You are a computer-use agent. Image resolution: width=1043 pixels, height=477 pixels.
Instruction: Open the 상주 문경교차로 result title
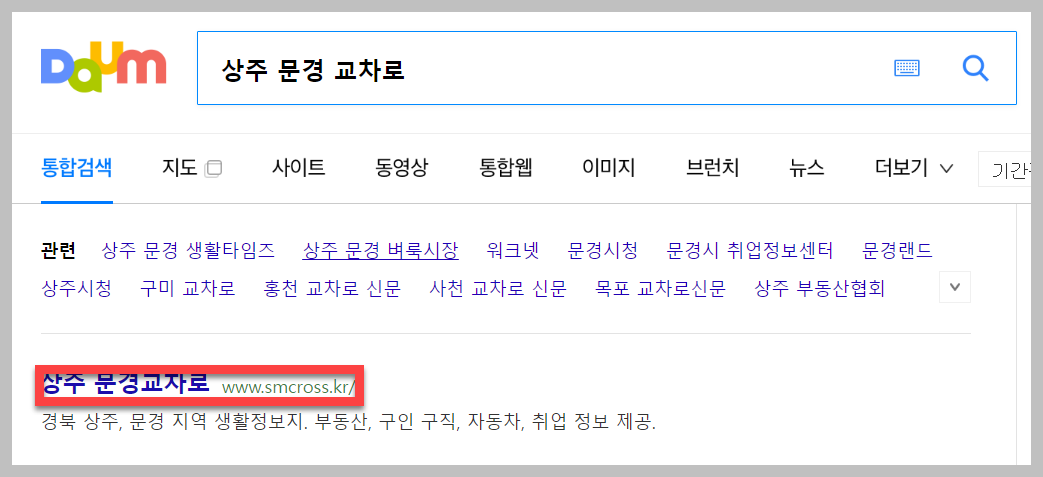click(x=126, y=383)
